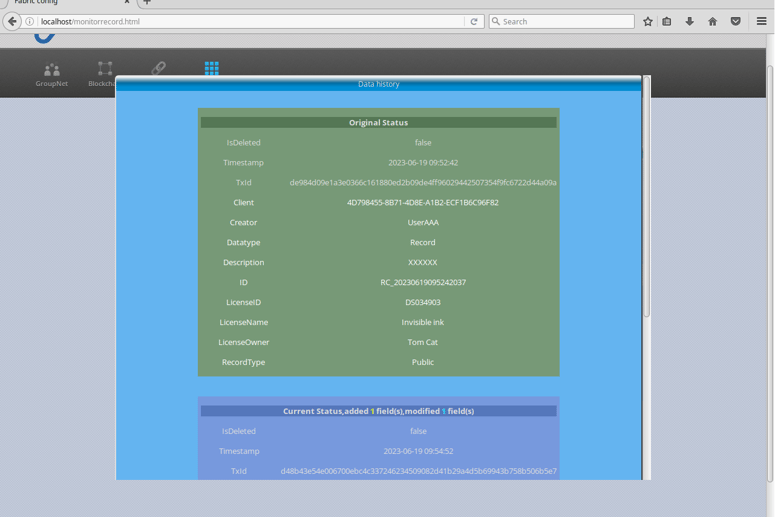
Task: Click the LicenseOwner field label
Action: click(244, 342)
